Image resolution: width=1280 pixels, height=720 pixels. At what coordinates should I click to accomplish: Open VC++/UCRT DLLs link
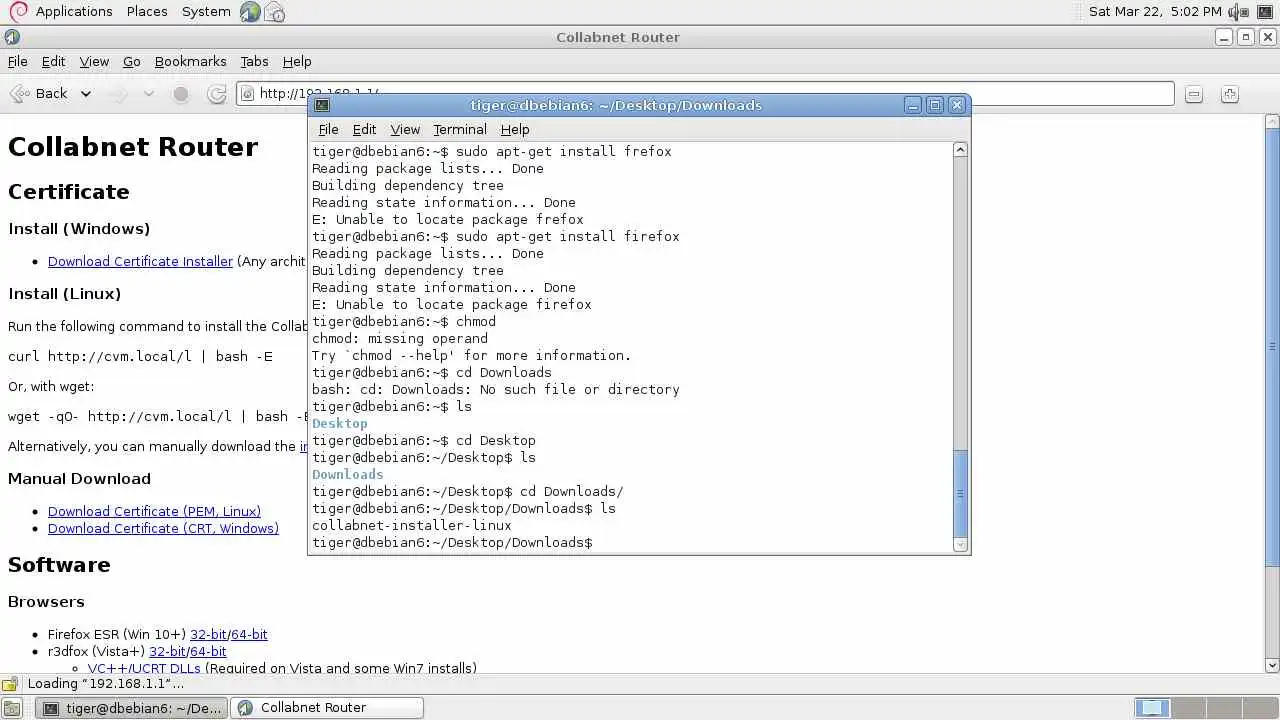144,668
